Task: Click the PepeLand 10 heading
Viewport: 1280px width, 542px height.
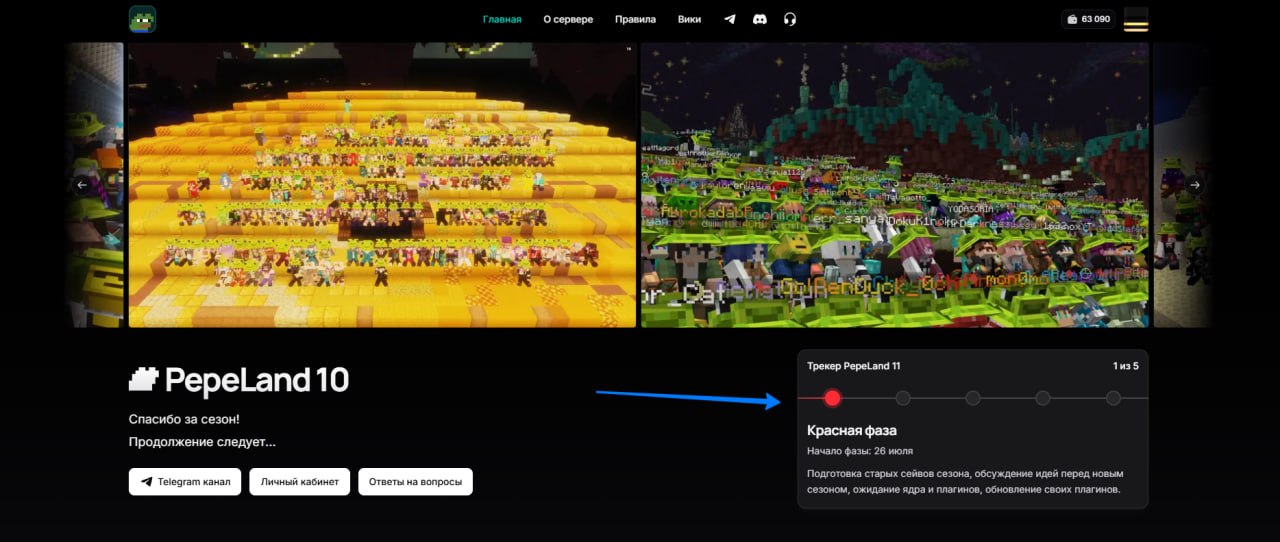Action: click(x=239, y=380)
